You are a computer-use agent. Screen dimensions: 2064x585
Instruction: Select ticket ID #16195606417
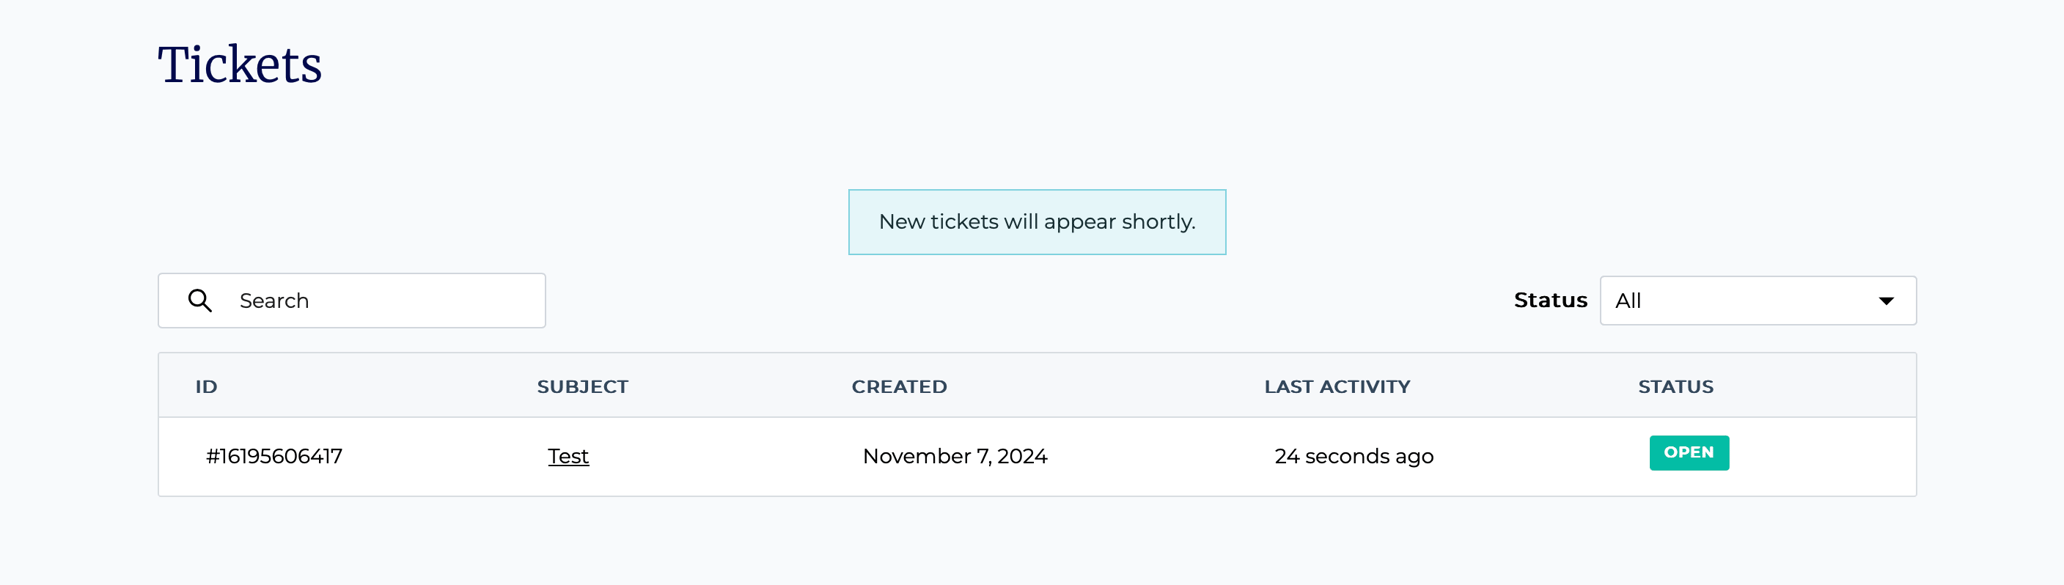(x=274, y=457)
